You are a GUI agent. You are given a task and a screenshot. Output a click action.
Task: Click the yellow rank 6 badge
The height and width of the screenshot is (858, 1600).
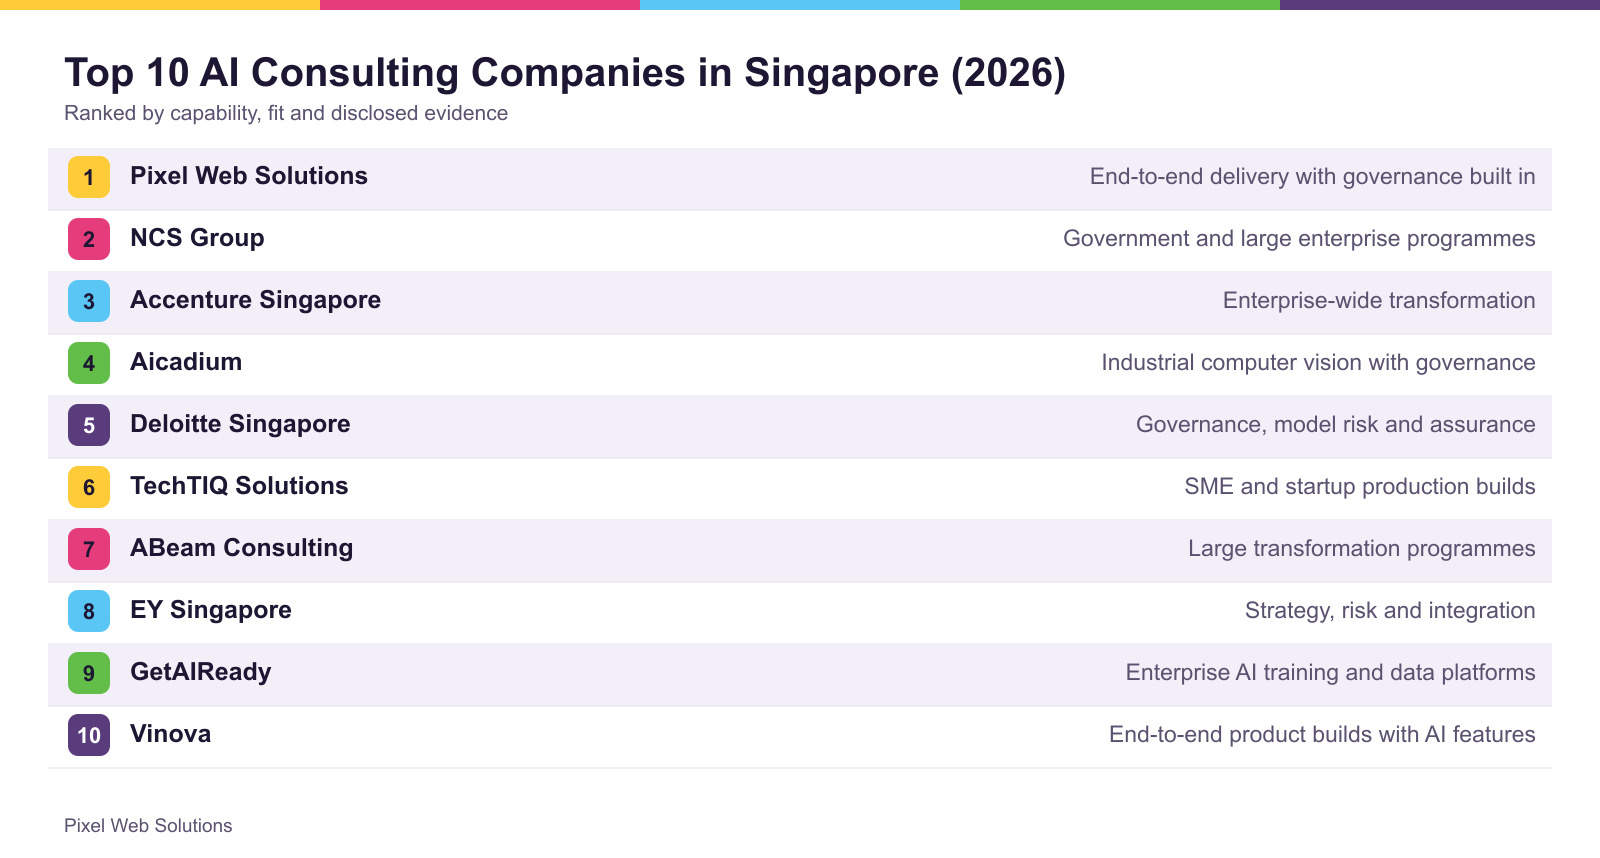[x=89, y=487]
